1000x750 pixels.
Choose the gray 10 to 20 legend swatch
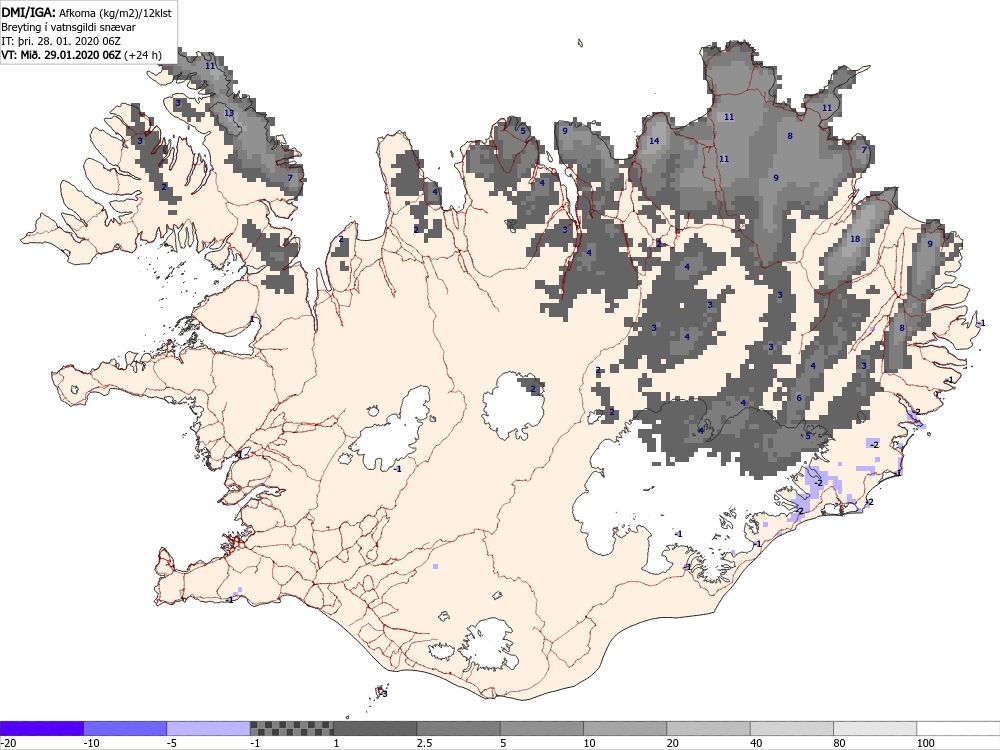pyautogui.click(x=625, y=728)
